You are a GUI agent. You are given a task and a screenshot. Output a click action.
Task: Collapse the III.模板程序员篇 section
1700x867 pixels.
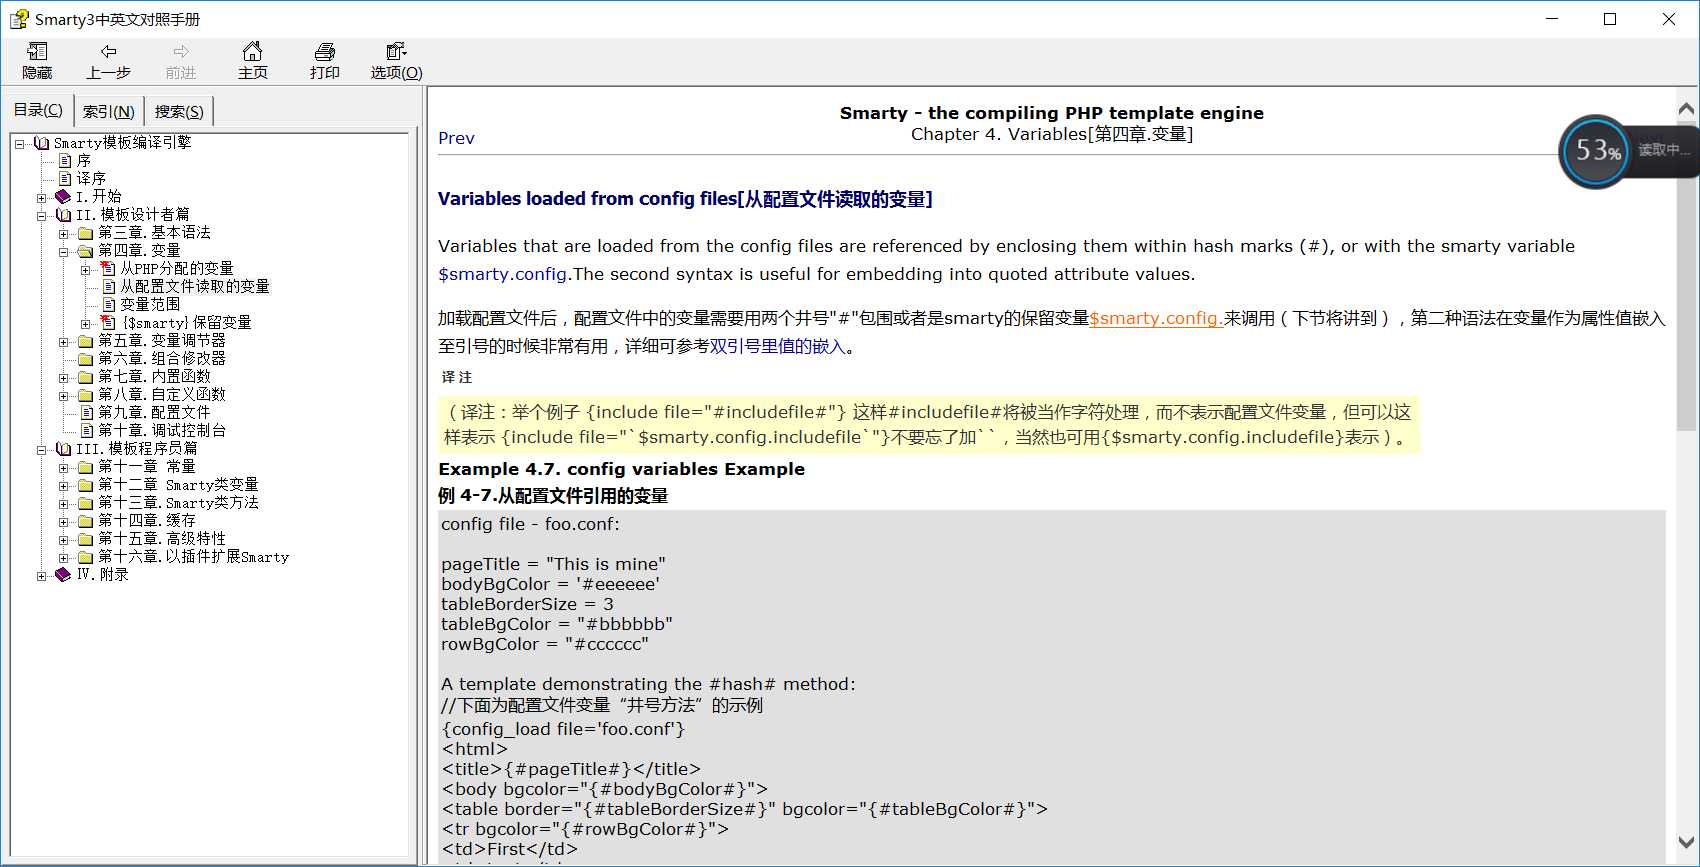[41, 450]
